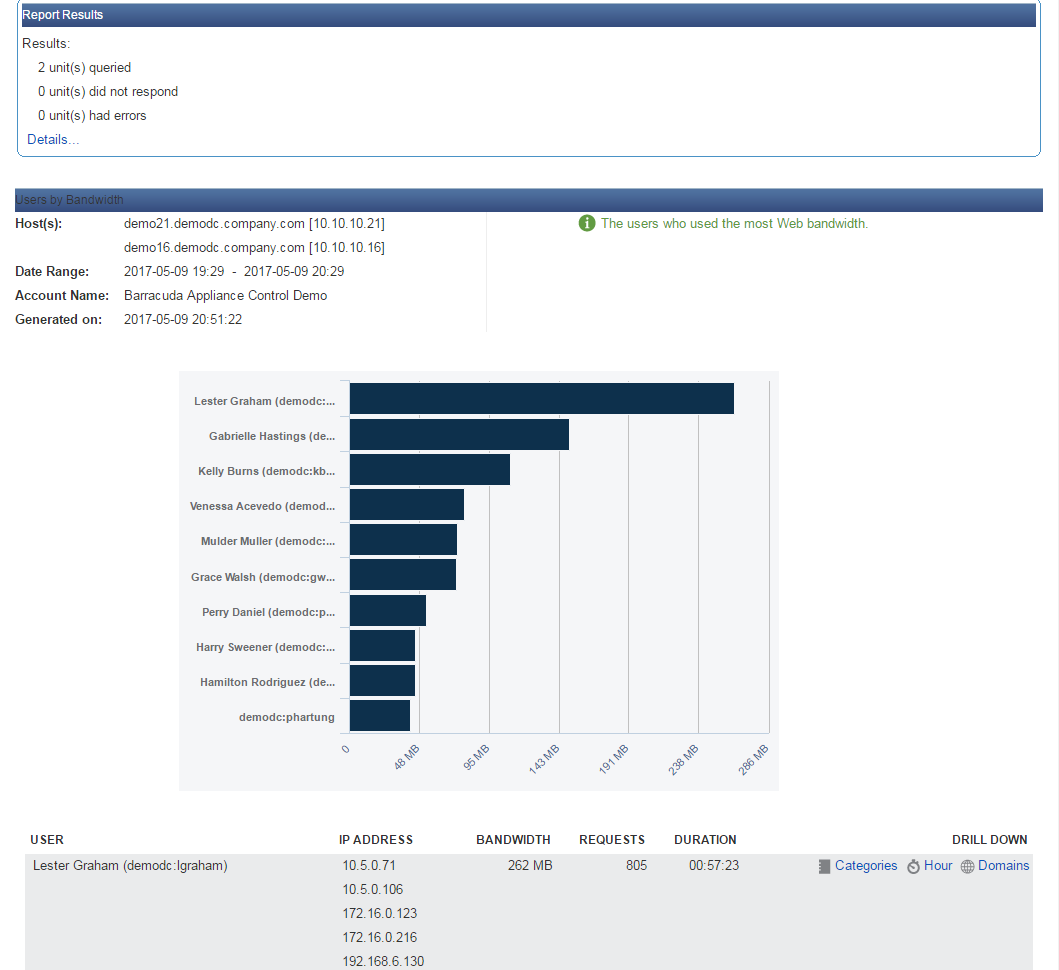This screenshot has height=970, width=1059.
Task: Click the DRILL DOWN column header
Action: coord(989,840)
